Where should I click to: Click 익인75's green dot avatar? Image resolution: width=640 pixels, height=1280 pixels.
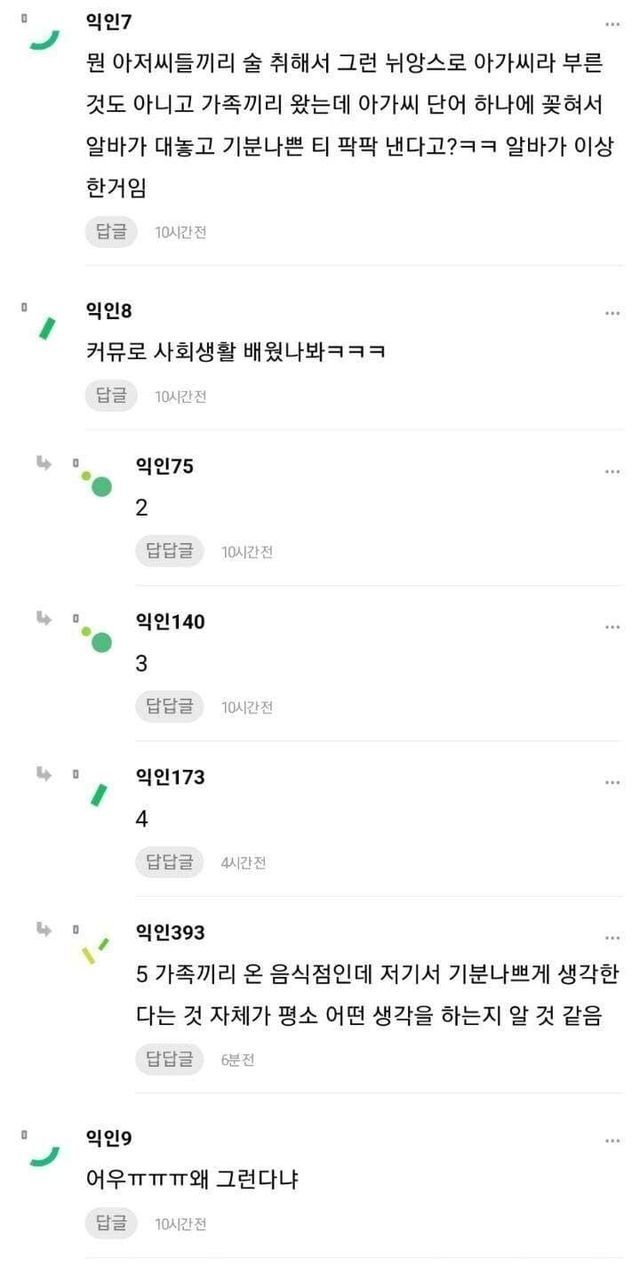pyautogui.click(x=97, y=484)
